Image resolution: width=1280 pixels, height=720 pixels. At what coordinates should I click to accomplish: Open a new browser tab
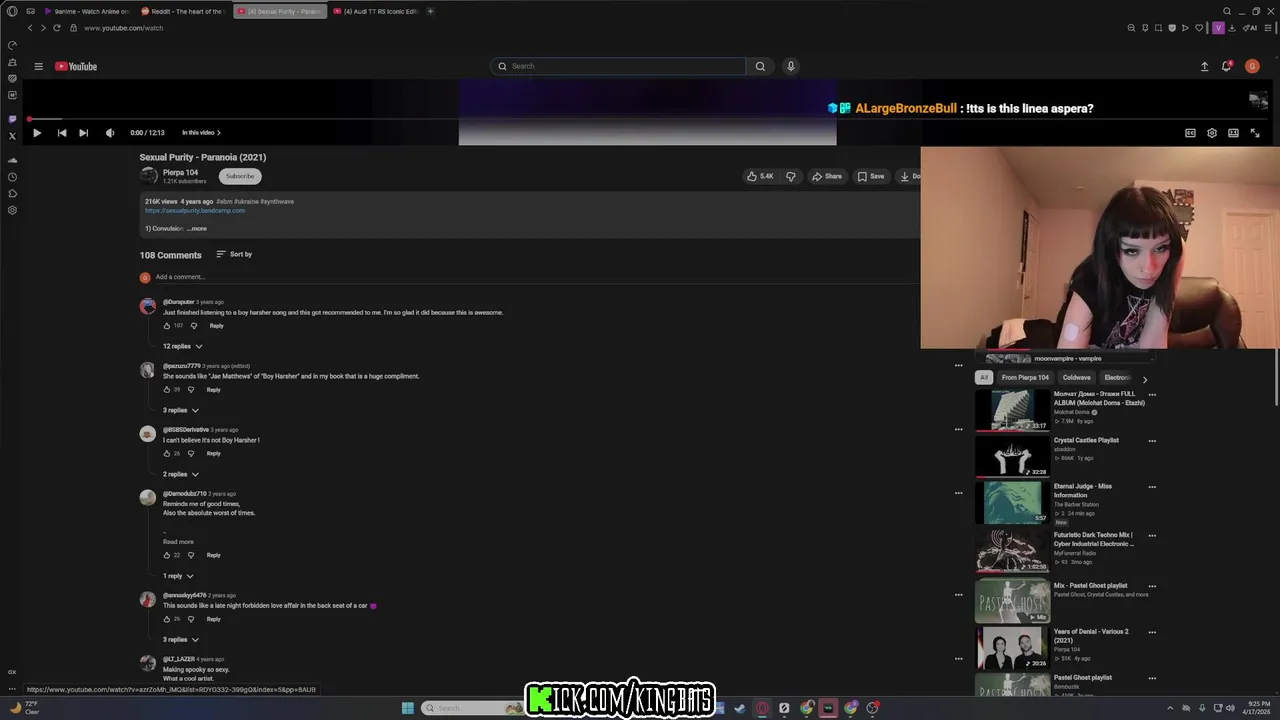point(431,11)
